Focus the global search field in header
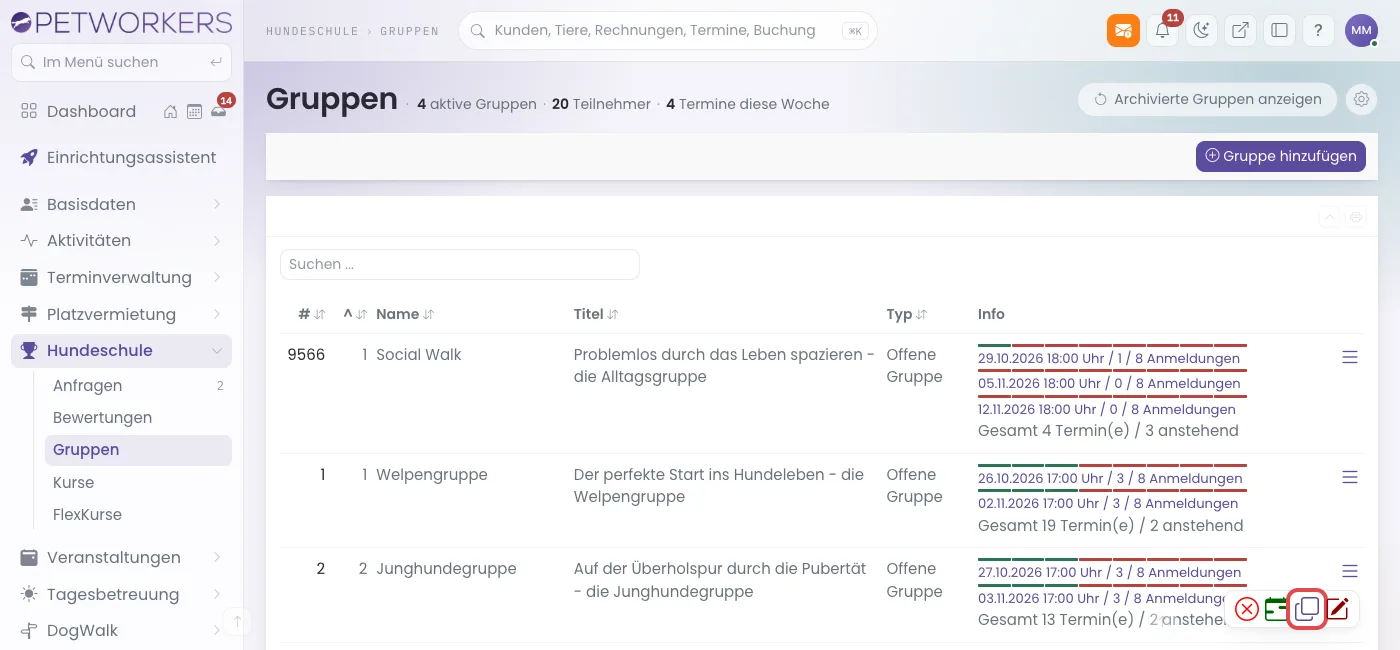The width and height of the screenshot is (1400, 650). click(x=667, y=31)
